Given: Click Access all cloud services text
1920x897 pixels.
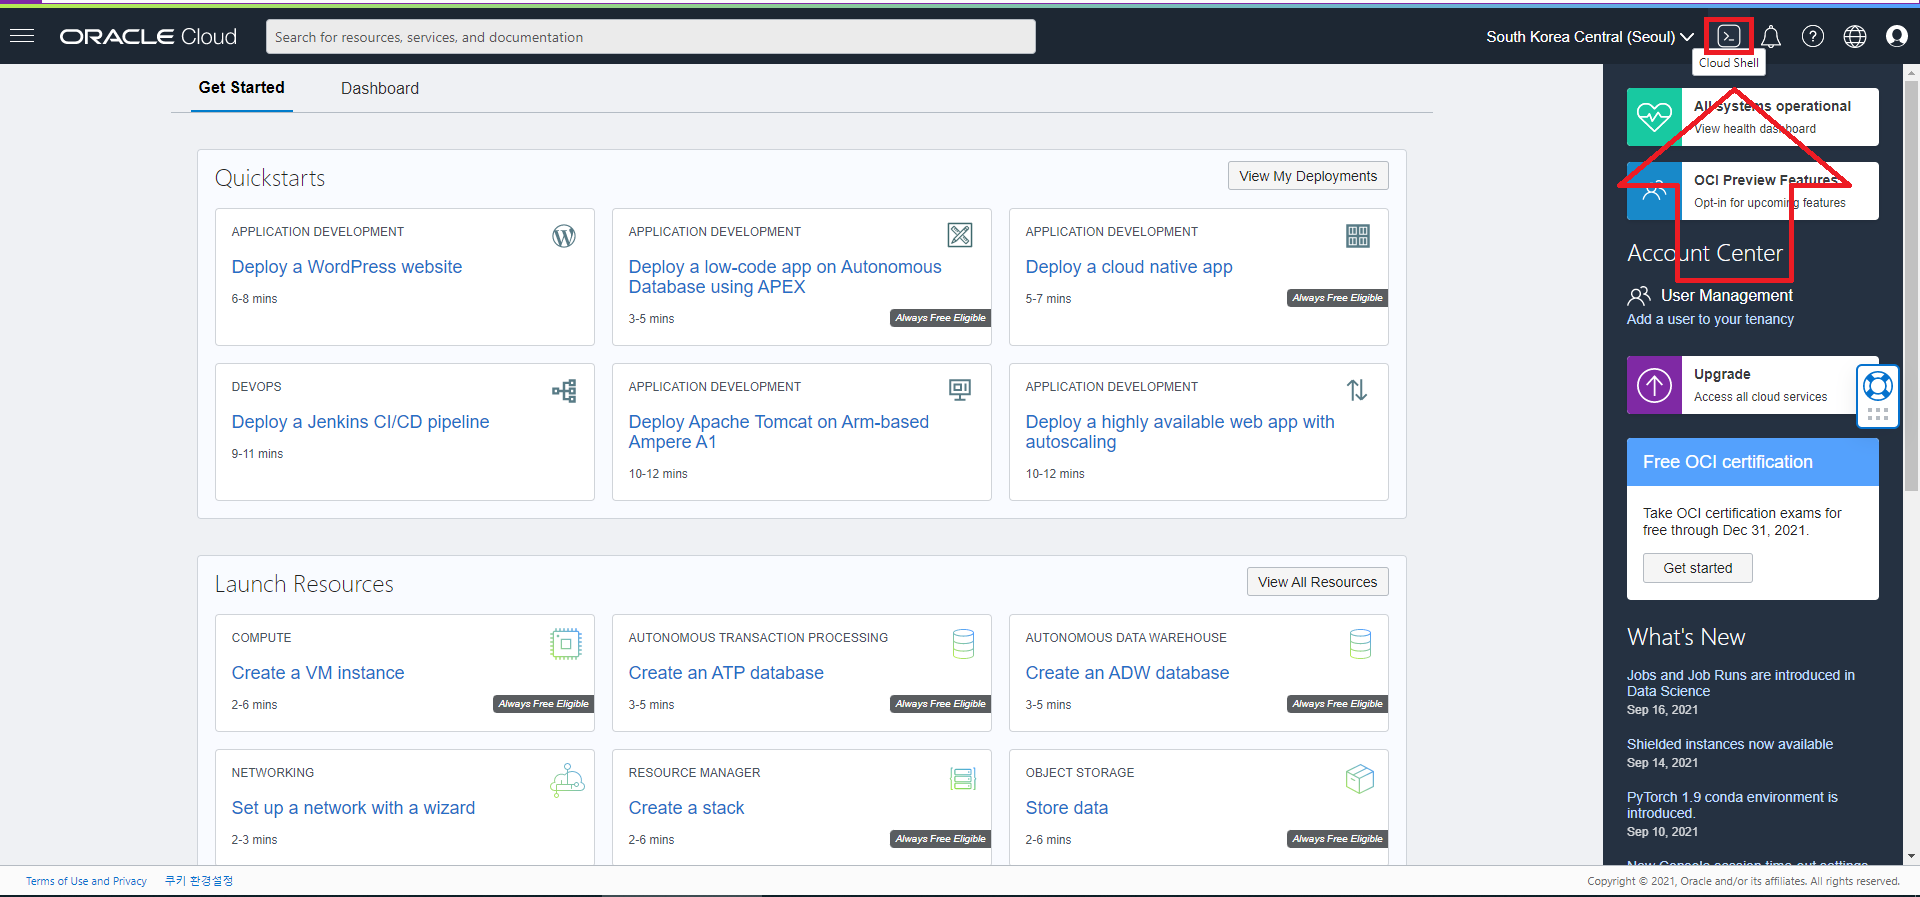Looking at the screenshot, I should click(1760, 397).
